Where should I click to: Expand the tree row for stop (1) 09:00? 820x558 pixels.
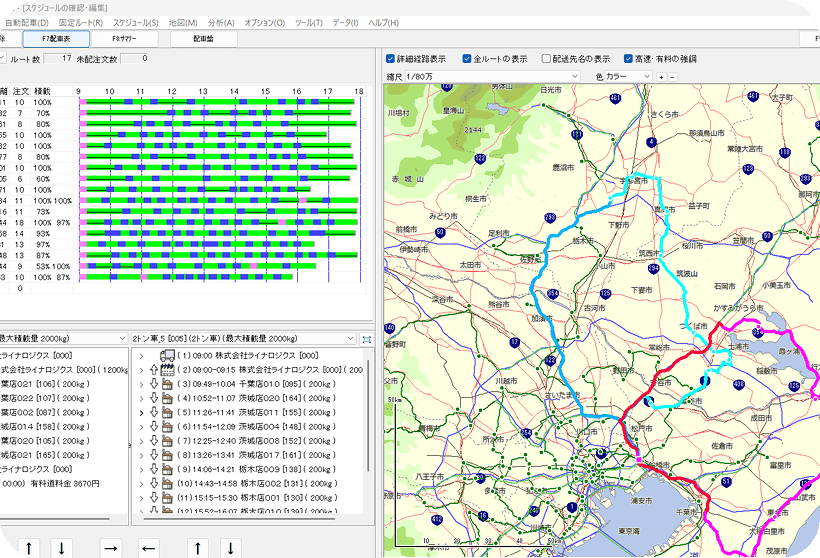click(141, 356)
